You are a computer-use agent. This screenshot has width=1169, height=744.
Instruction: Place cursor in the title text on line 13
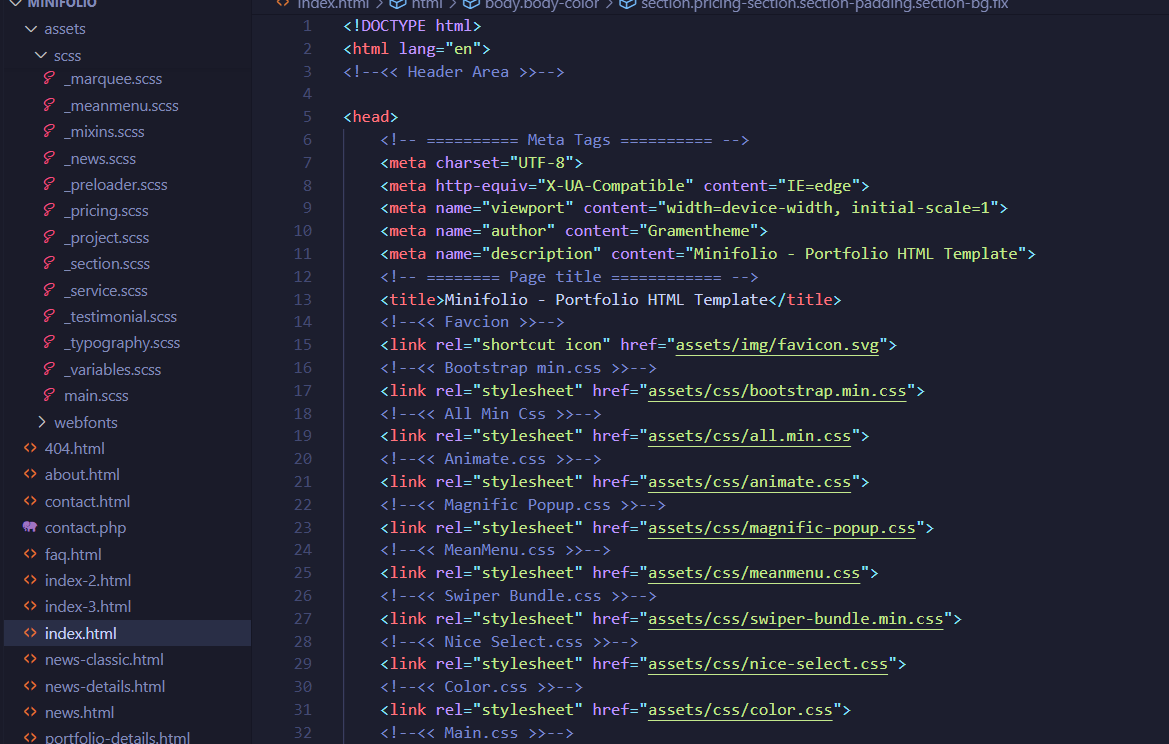pos(605,299)
